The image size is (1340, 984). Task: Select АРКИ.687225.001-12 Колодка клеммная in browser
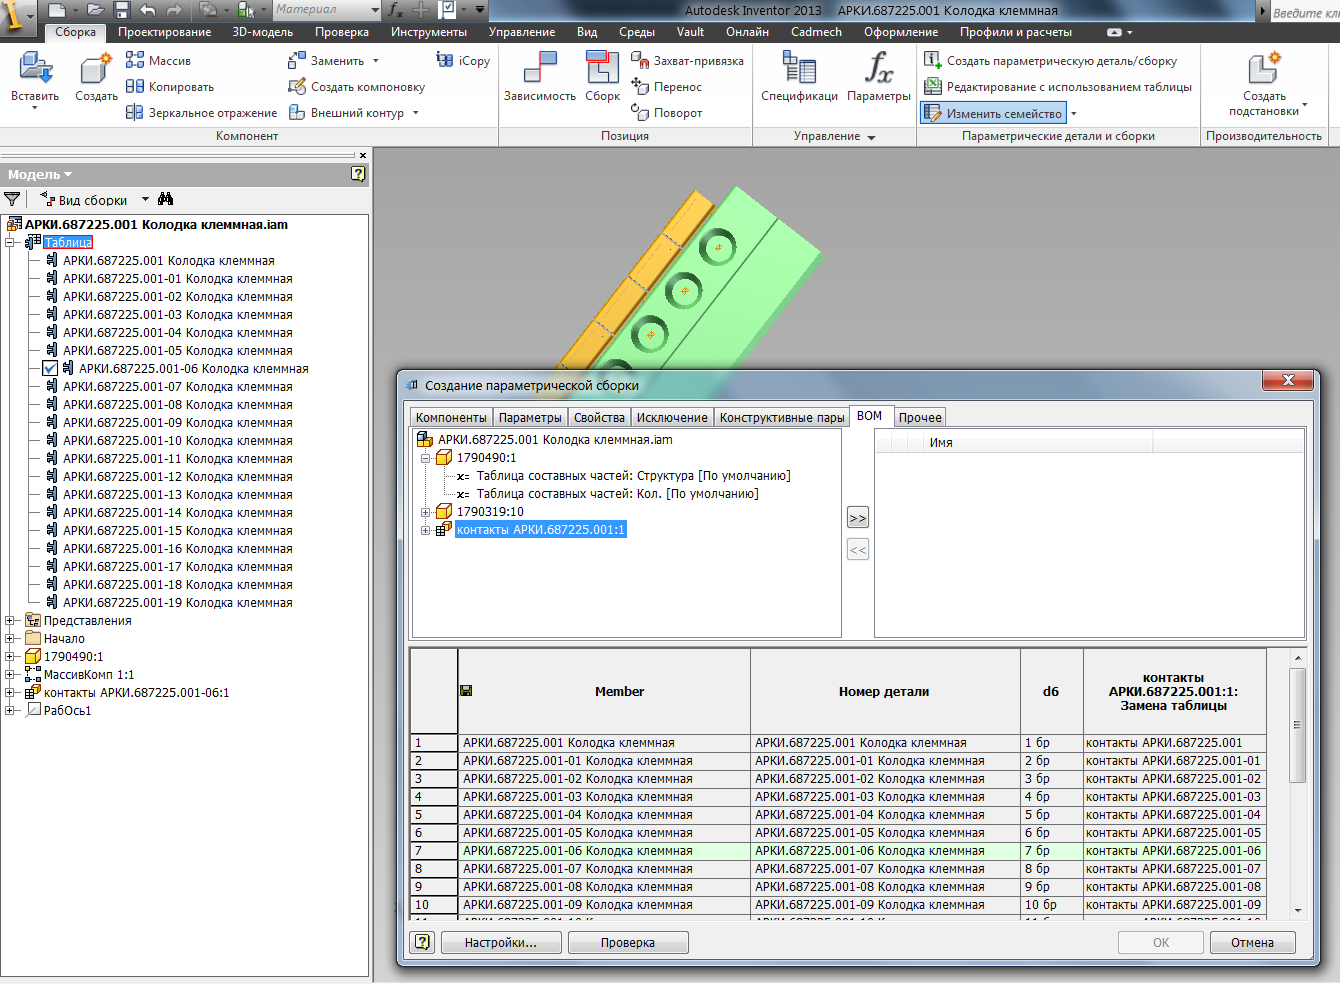(x=178, y=476)
